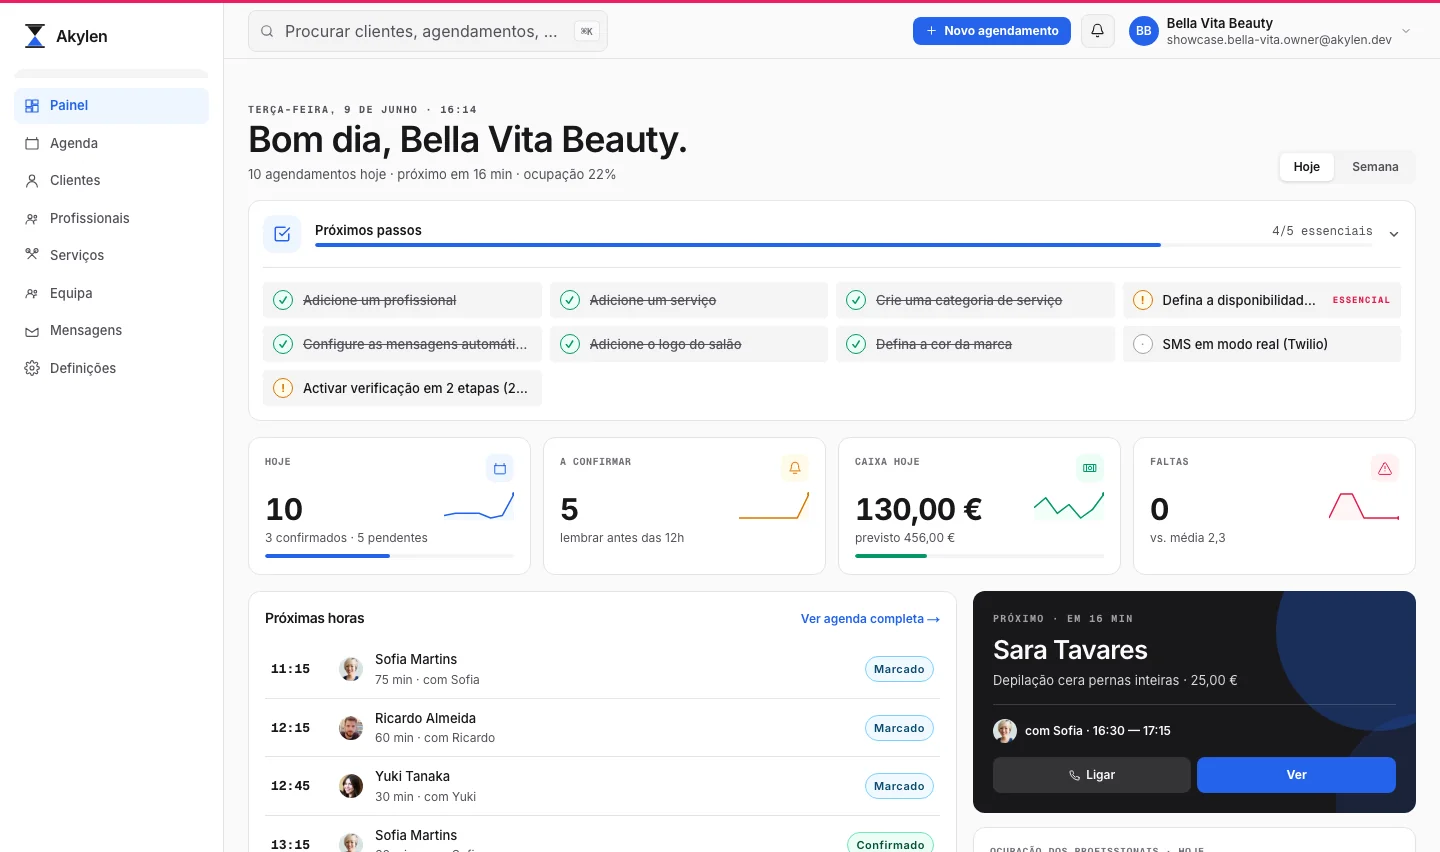The width and height of the screenshot is (1440, 852).
Task: Focus the 'Procurar clientes' search field
Action: click(428, 31)
